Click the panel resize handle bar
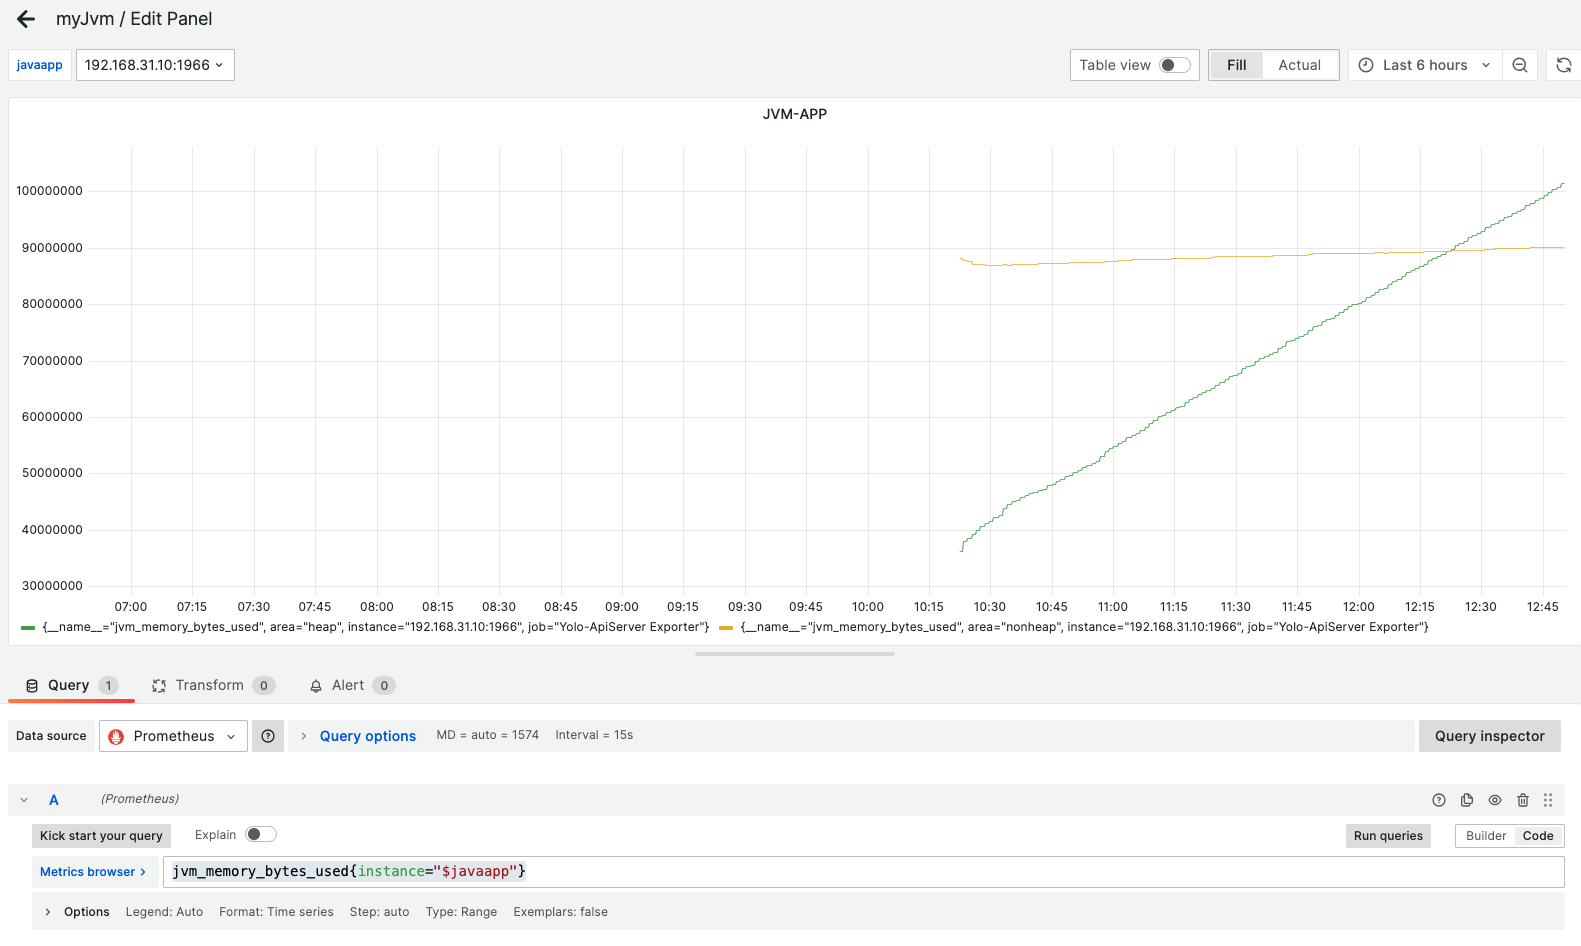 coord(795,654)
